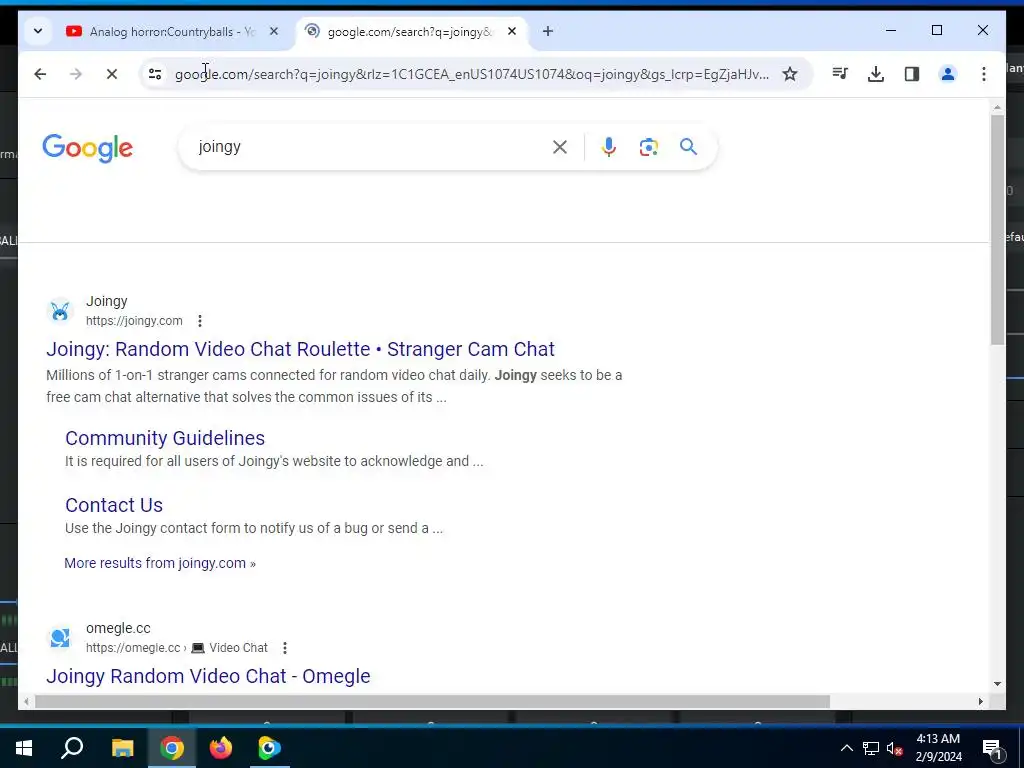Click the vertical scrollbar thumb
Viewport: 1024px width, 768px height.
pos(997,230)
